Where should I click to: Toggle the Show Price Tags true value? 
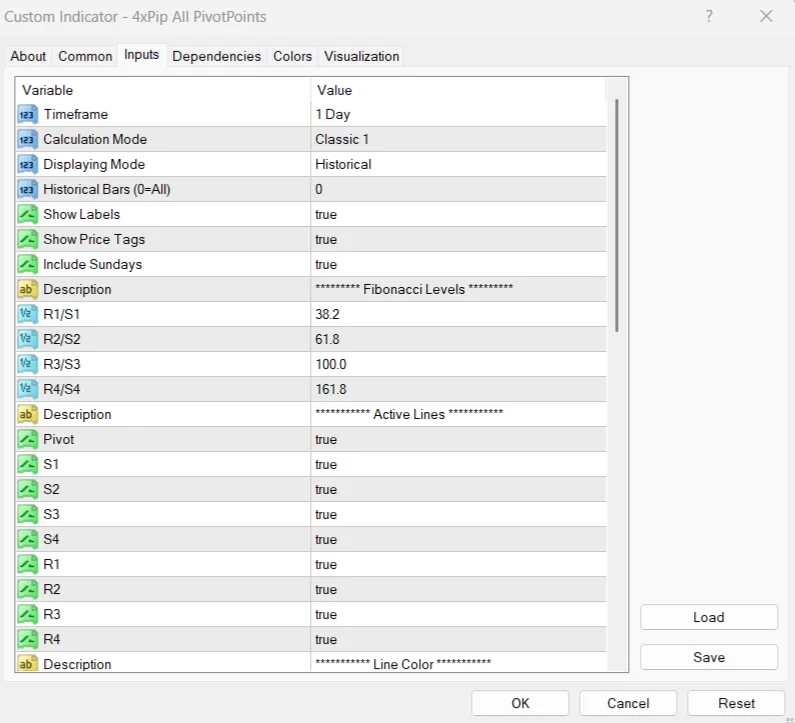coord(458,239)
